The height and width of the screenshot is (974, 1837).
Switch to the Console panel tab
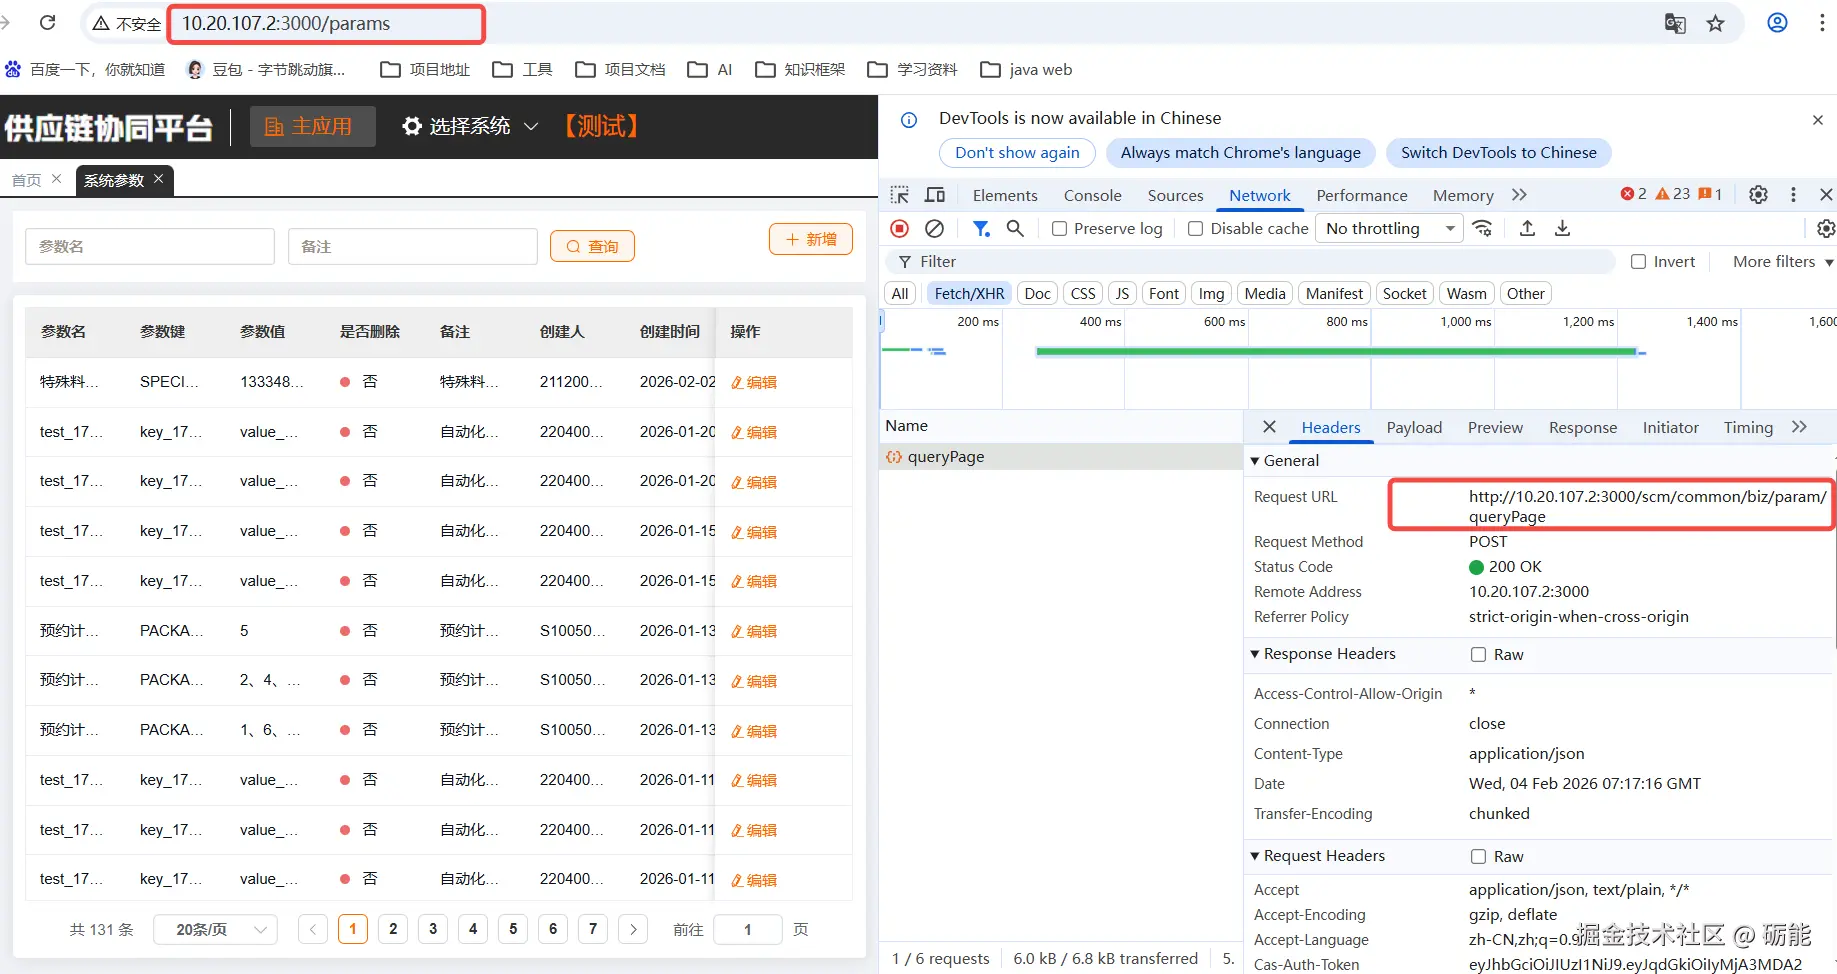pyautogui.click(x=1092, y=196)
